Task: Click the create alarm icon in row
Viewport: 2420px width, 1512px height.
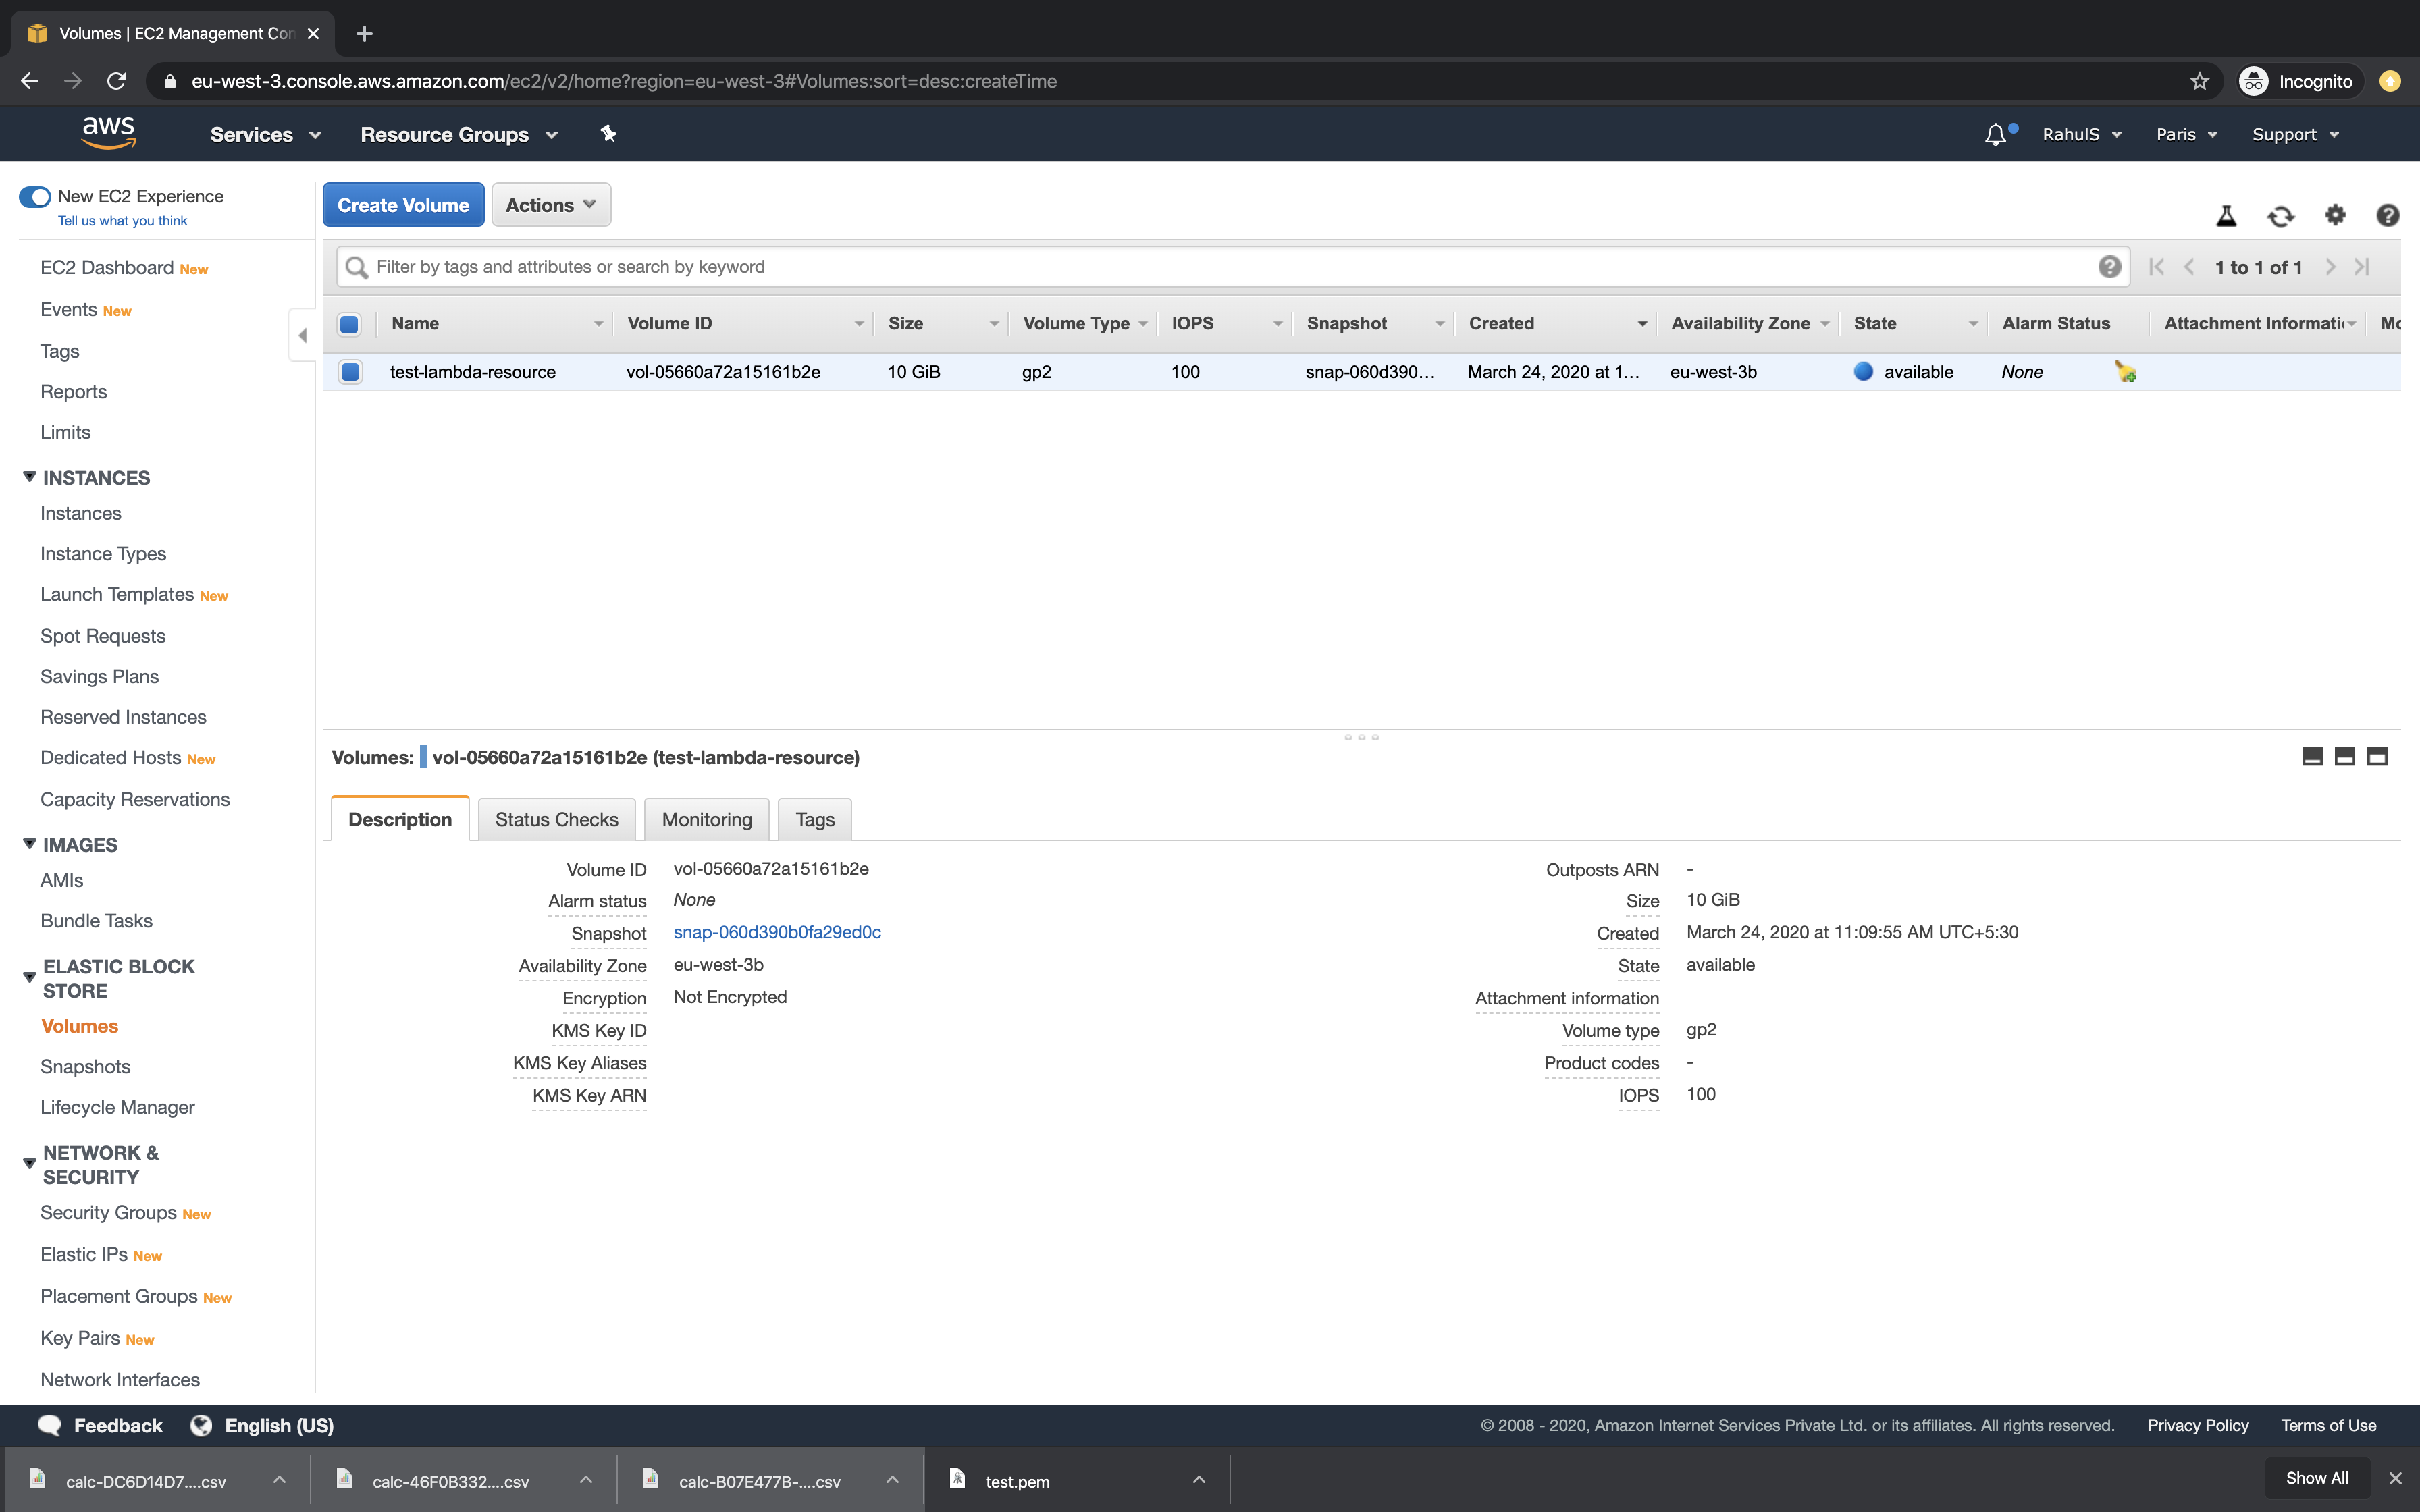Action: (x=2125, y=372)
